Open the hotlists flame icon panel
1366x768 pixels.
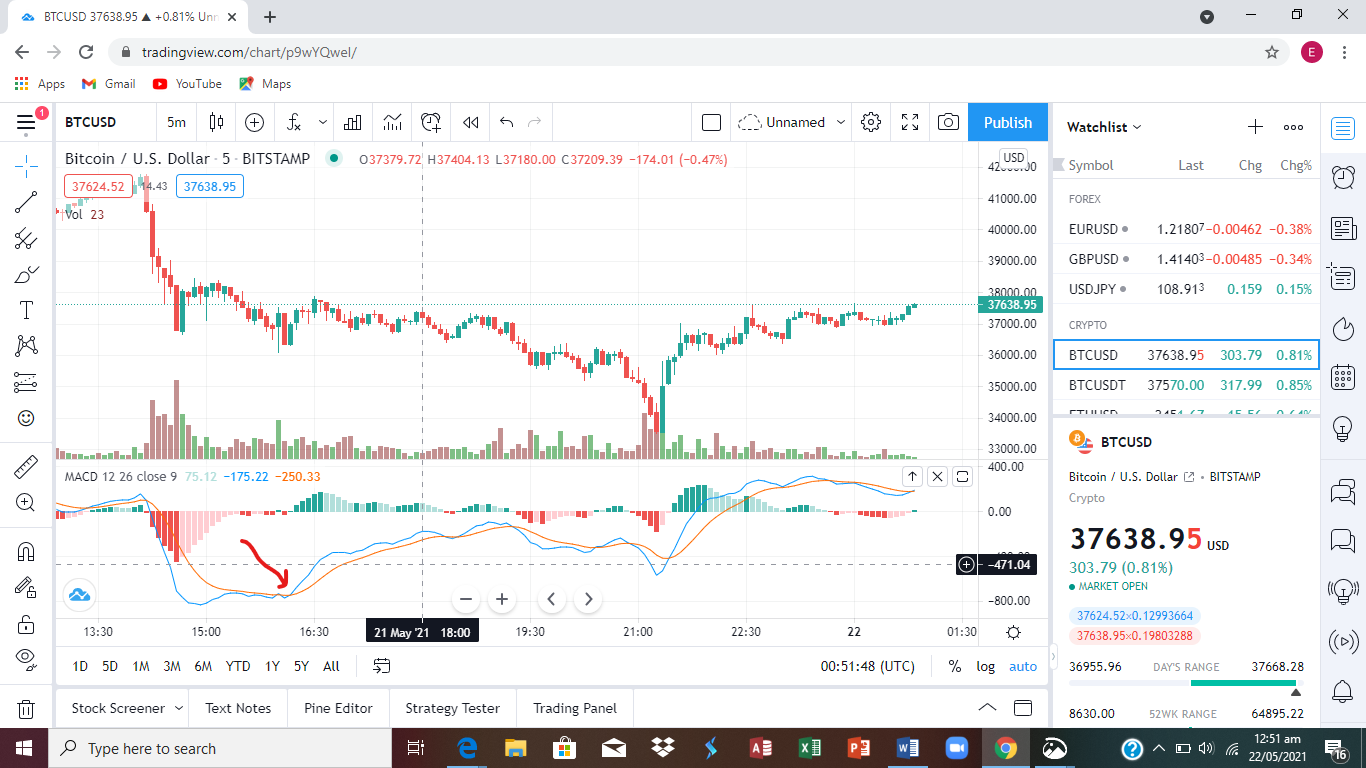coord(1343,328)
